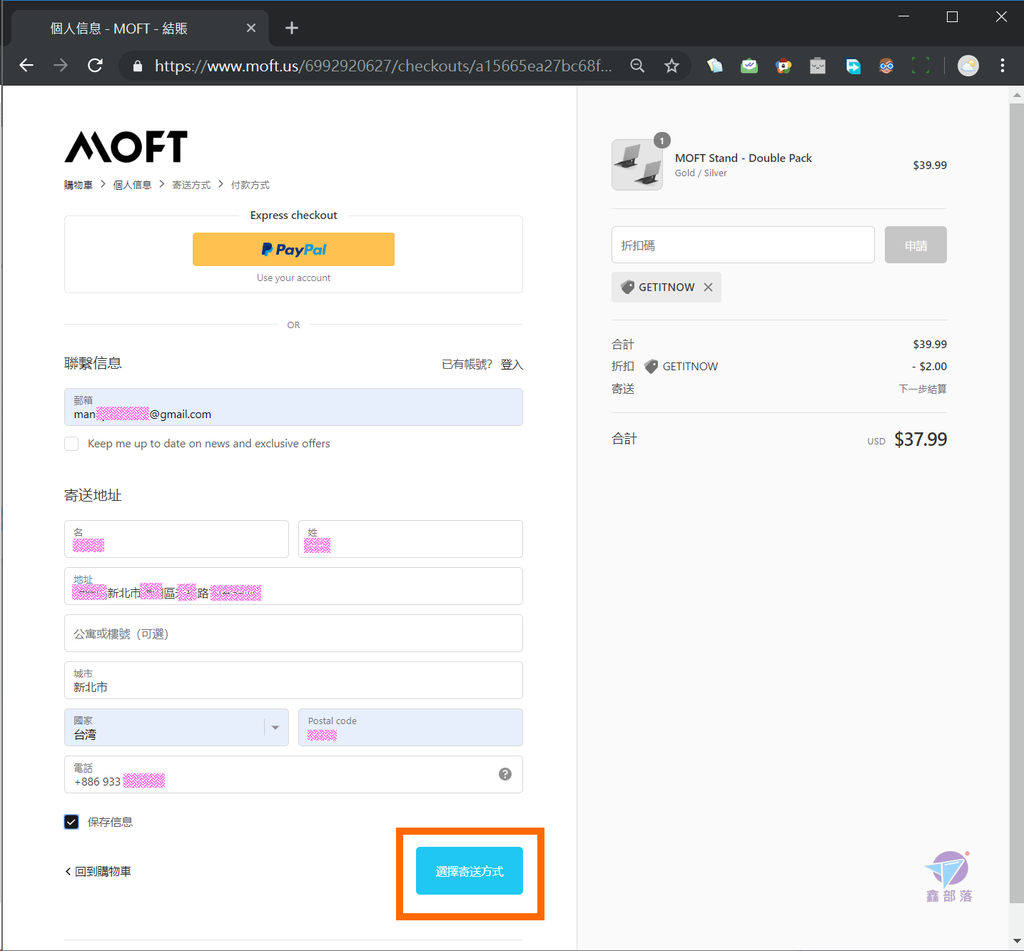
Task: Focus the 名 first name field
Action: [176, 539]
